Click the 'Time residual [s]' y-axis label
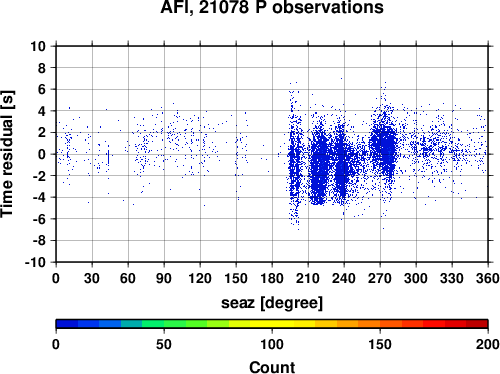This screenshot has height=374, width=500. tap(7, 154)
